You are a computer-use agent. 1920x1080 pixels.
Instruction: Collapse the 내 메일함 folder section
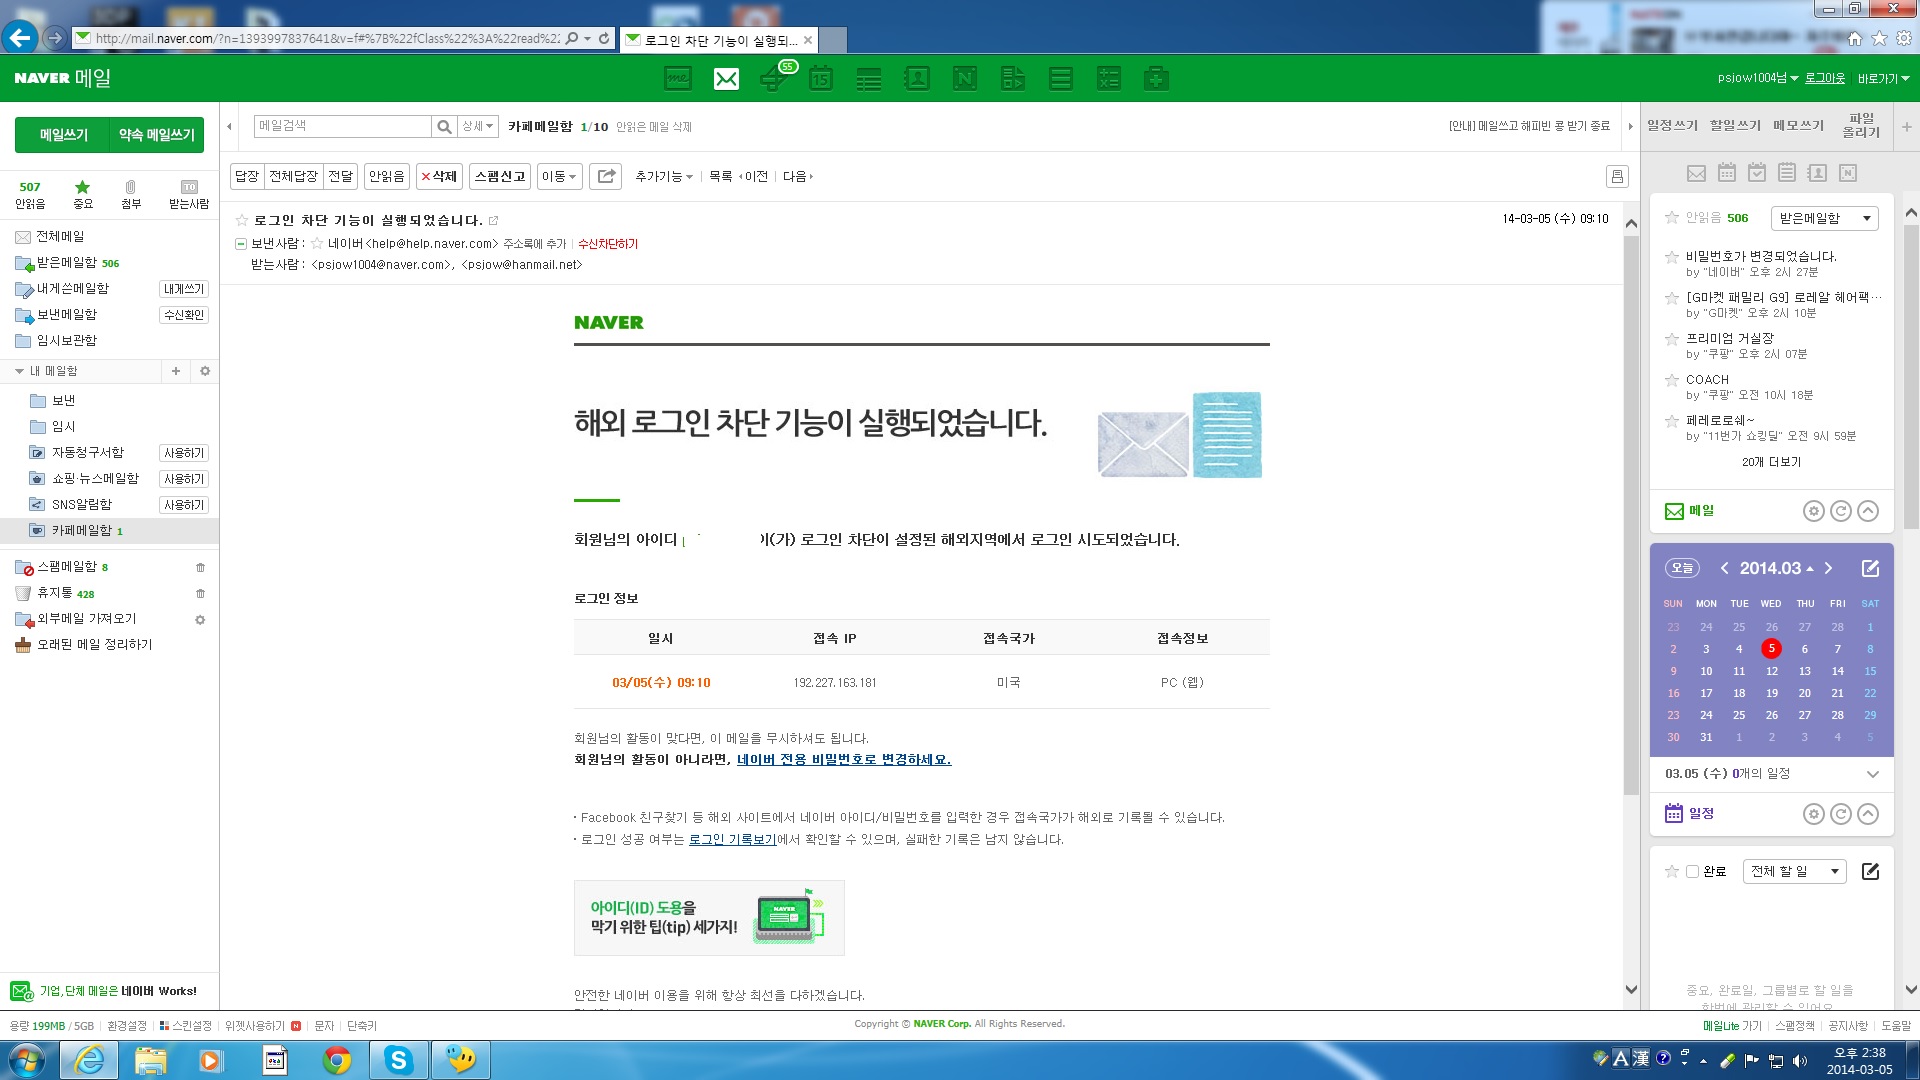pos(19,371)
